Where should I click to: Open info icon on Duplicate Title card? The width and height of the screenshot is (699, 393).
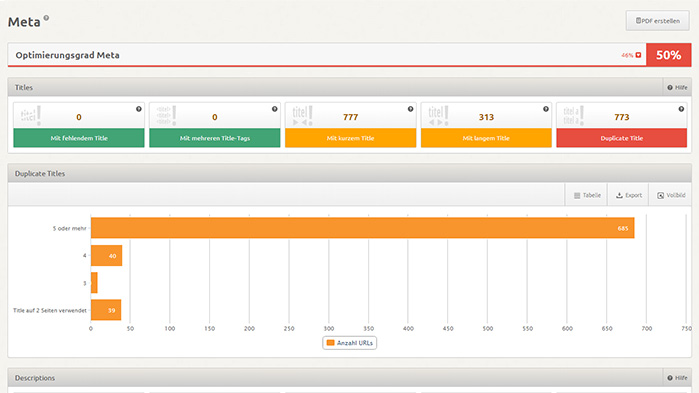[x=681, y=109]
